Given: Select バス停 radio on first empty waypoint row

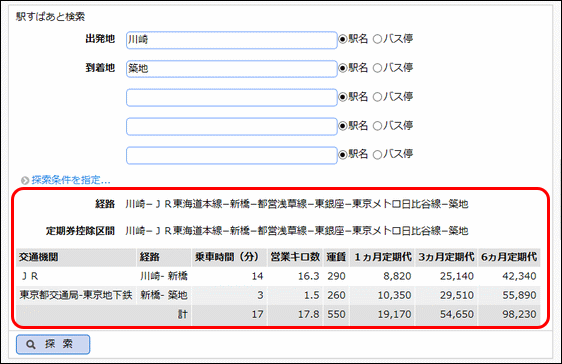Looking at the screenshot, I should (377, 97).
